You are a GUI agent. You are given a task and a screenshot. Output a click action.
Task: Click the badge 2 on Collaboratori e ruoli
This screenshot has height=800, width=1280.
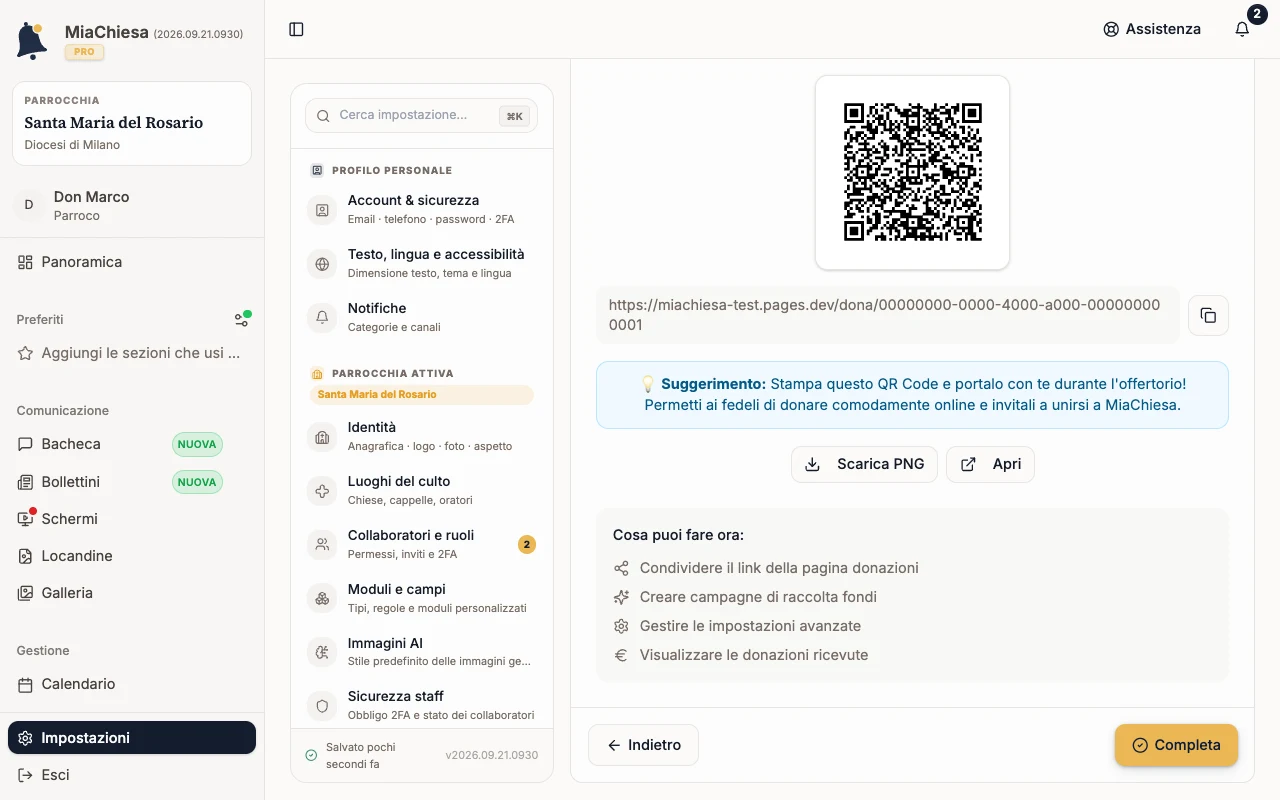point(527,545)
